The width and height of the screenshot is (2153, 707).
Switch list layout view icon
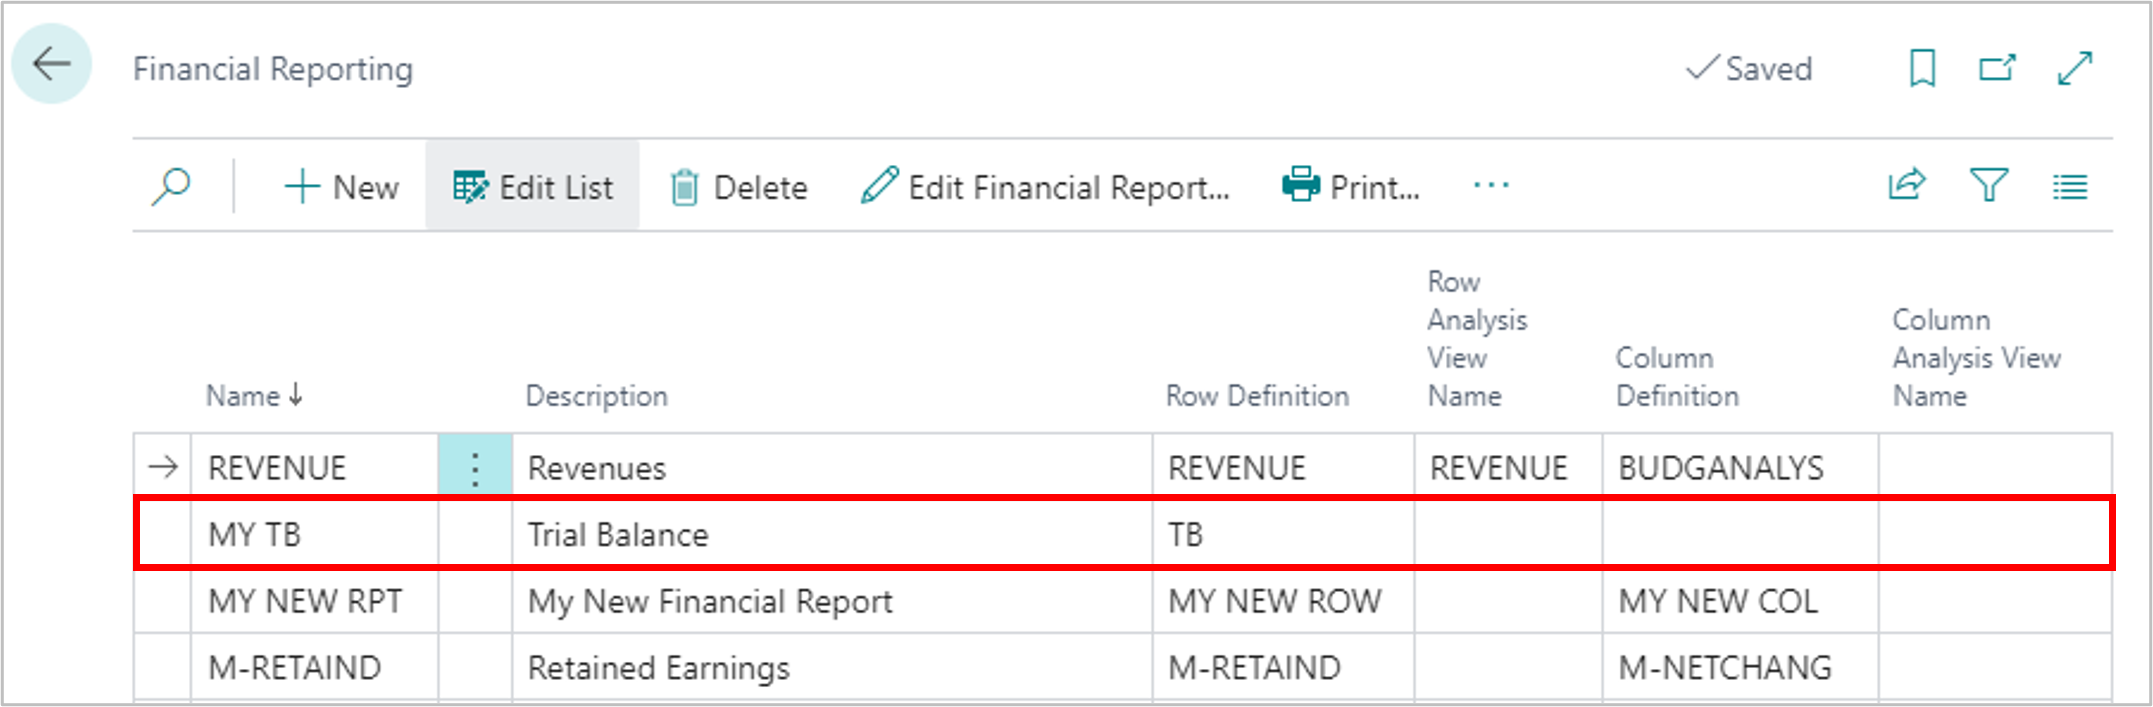[2069, 187]
